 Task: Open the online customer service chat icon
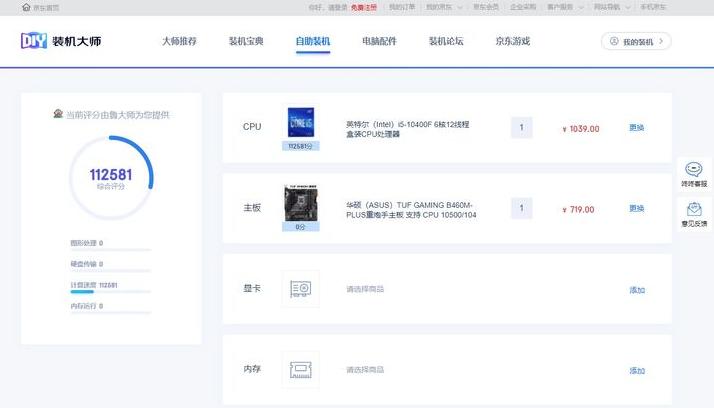point(694,169)
